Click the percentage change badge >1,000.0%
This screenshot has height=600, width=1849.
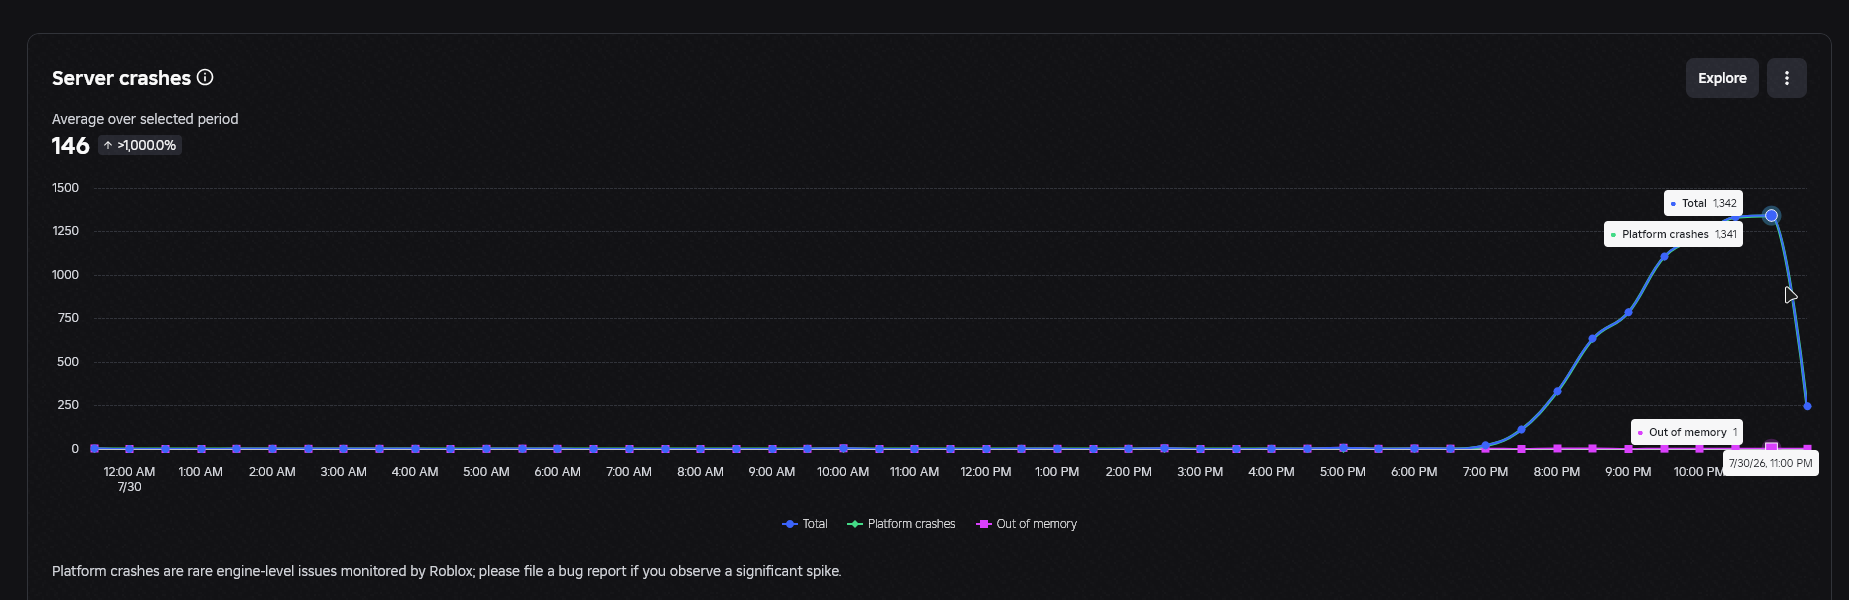pyautogui.click(x=140, y=145)
